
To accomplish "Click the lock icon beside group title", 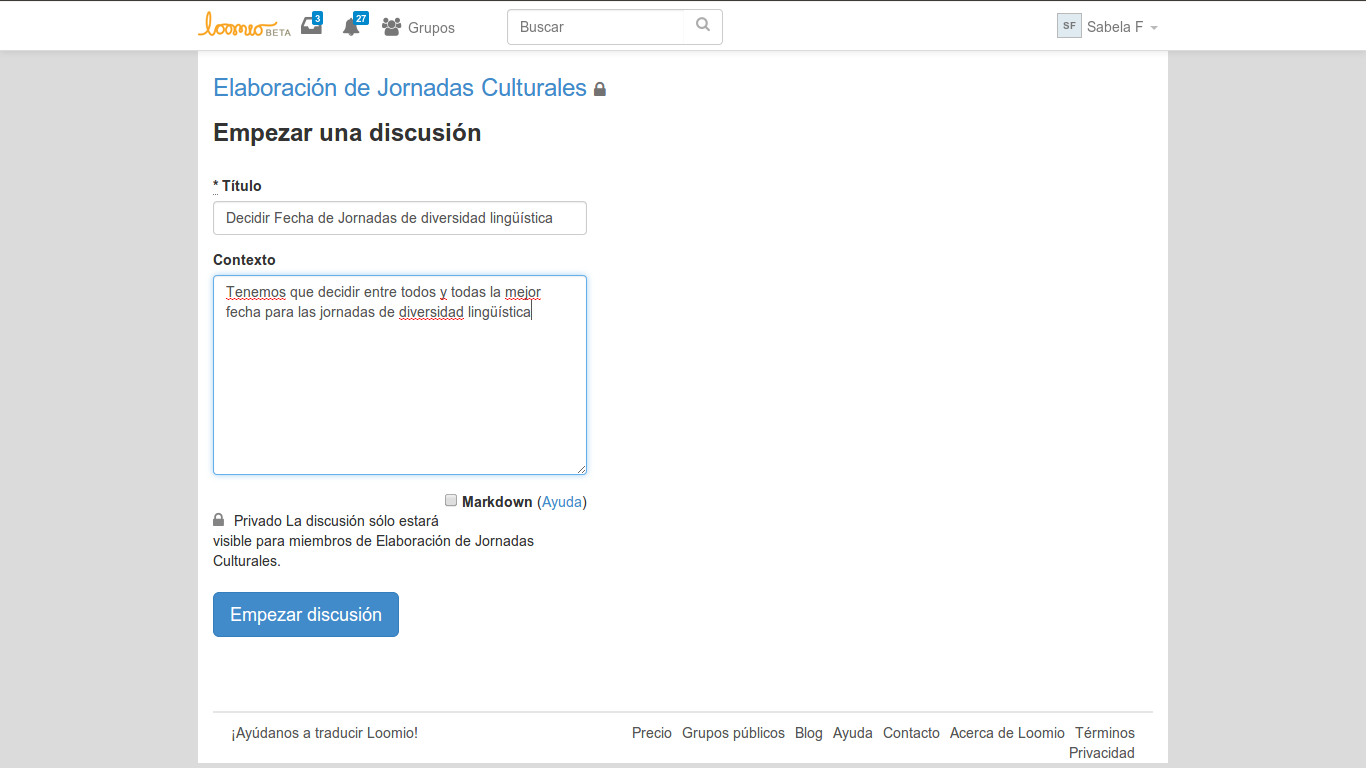I will click(600, 90).
